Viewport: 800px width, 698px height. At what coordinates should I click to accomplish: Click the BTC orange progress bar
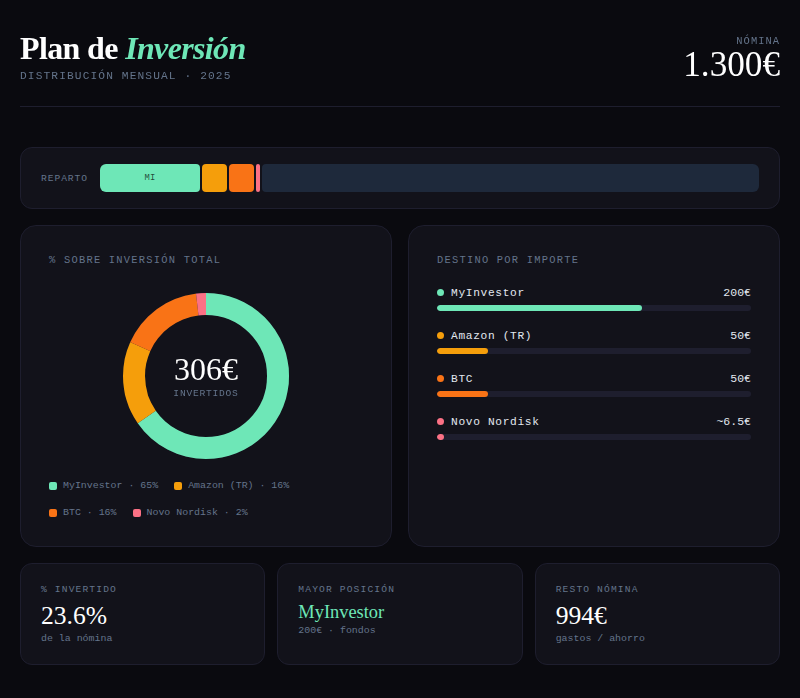462,394
